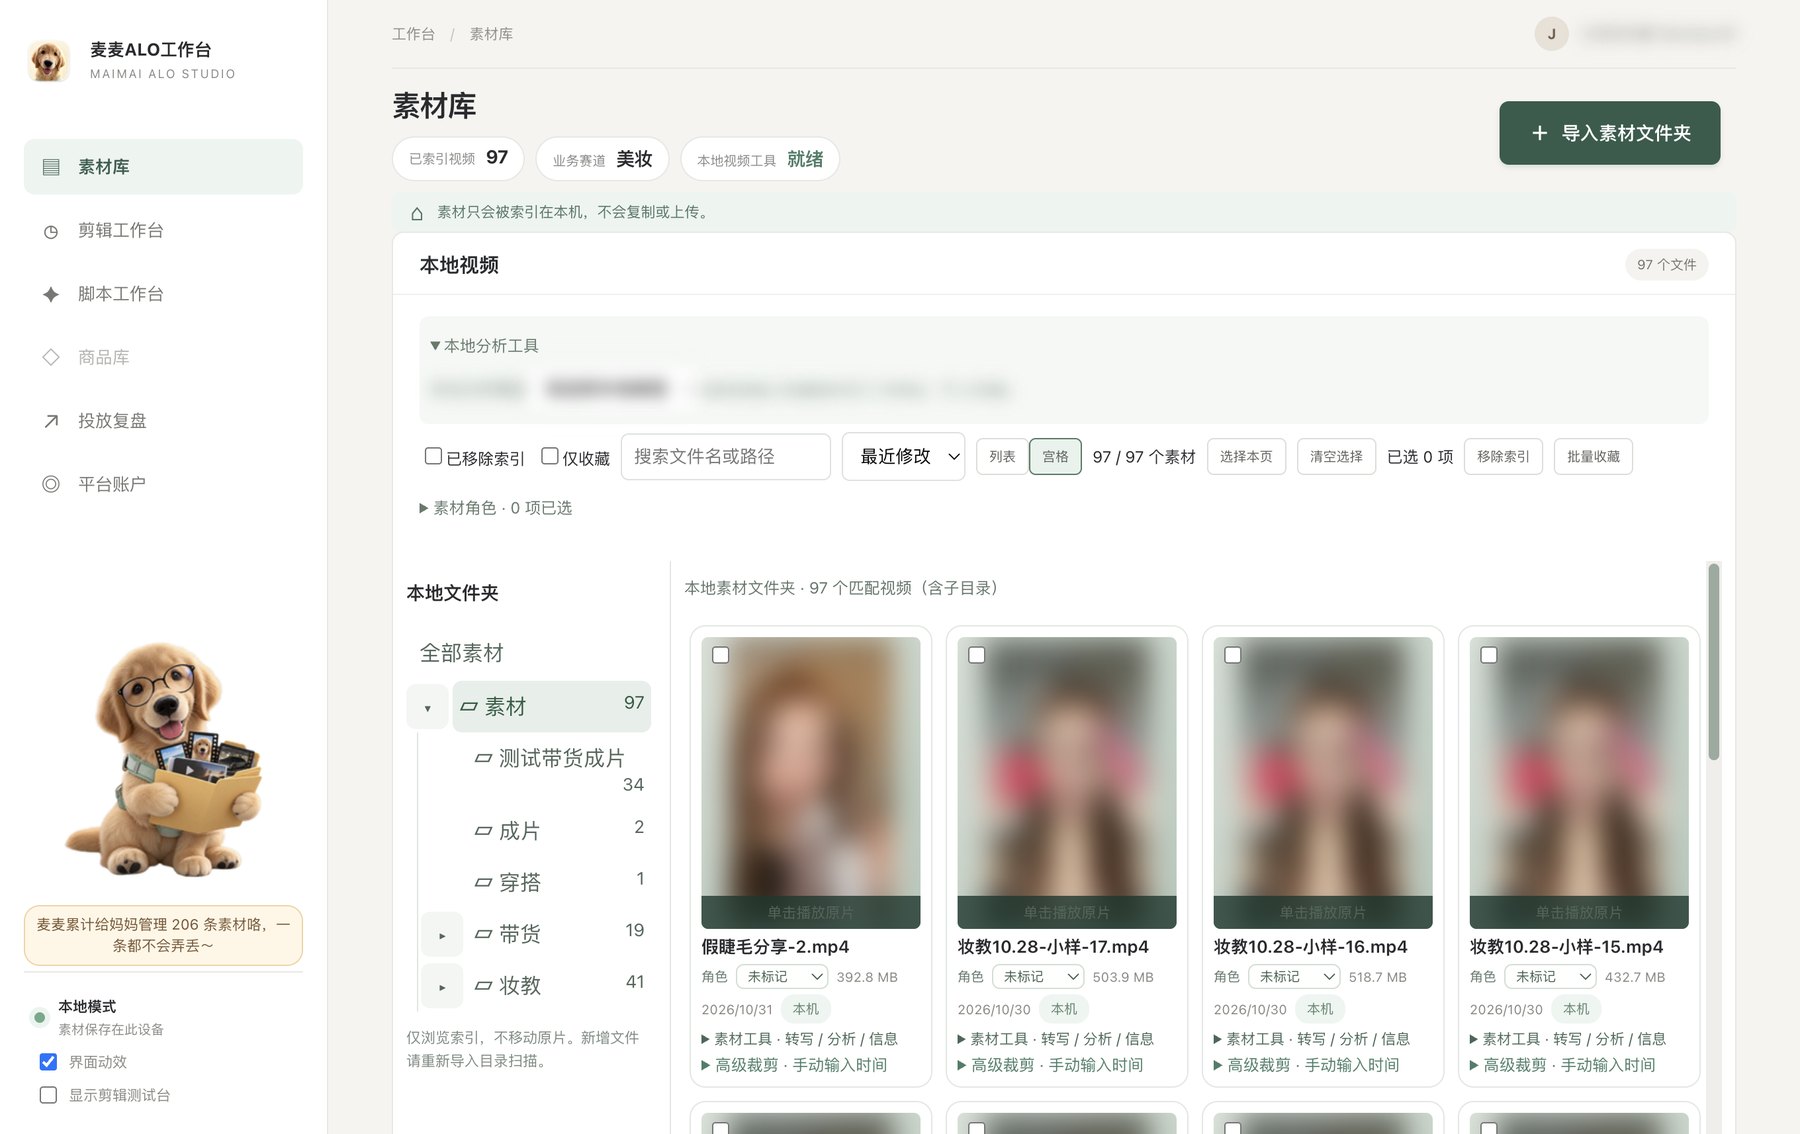Toggle the 仅收藏 checkbox
The height and width of the screenshot is (1134, 1800).
(x=550, y=456)
